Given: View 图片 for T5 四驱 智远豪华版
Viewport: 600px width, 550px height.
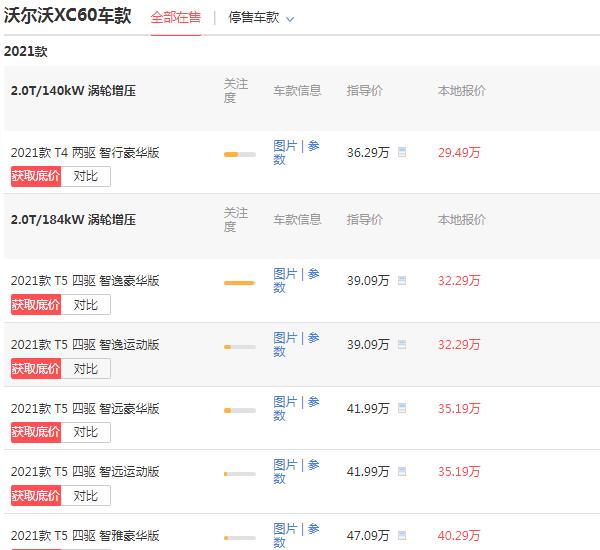Looking at the screenshot, I should 285,402.
